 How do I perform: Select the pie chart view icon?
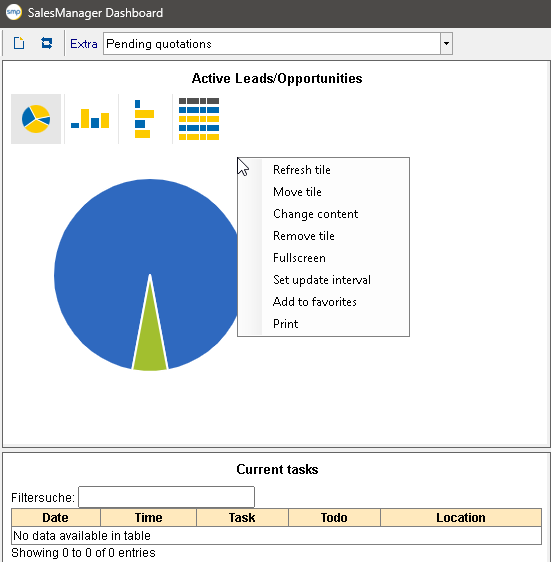(x=36, y=119)
